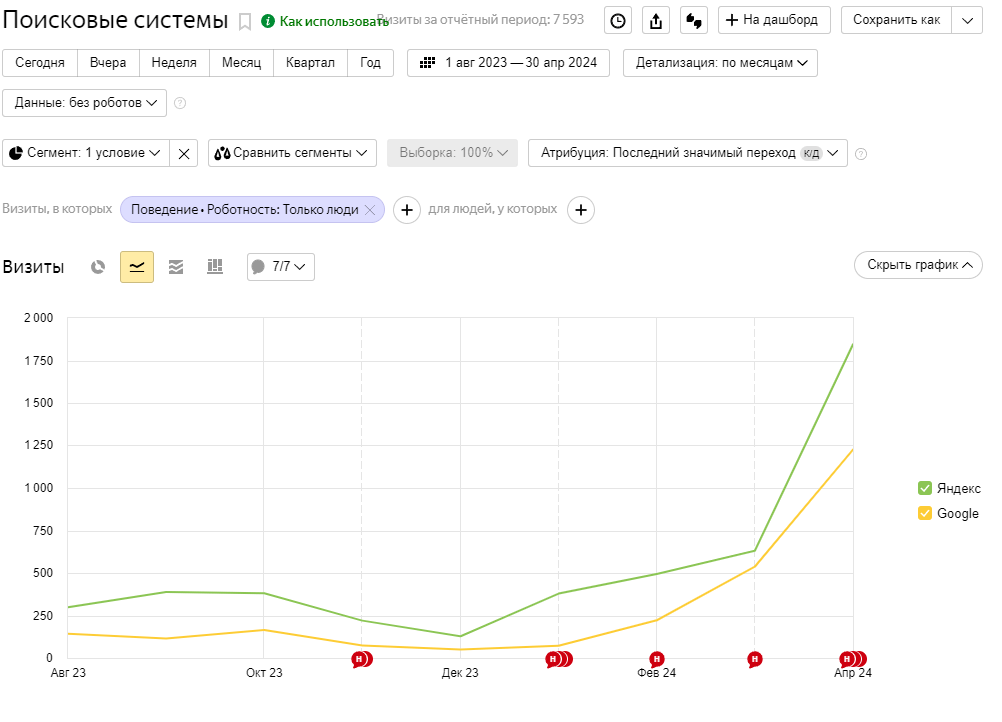Expand the 'Данные: без роботов' dropdown
The image size is (1002, 722).
click(85, 102)
